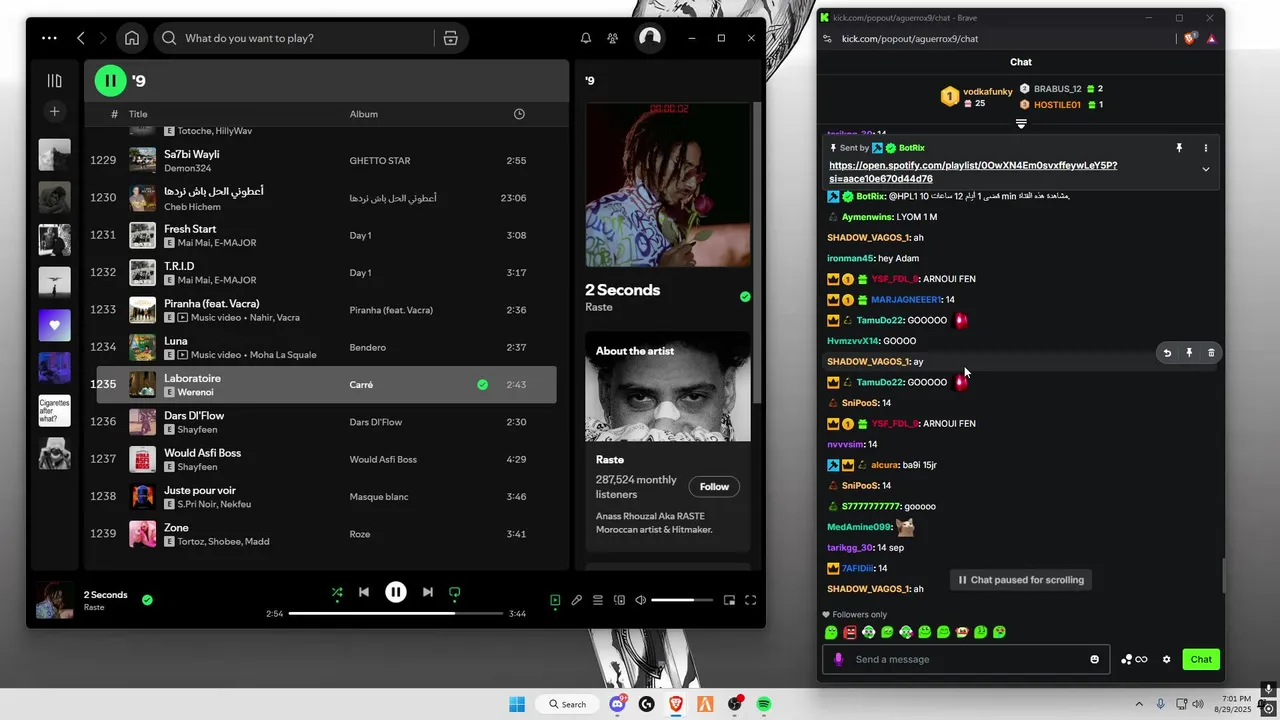This screenshot has width=1280, height=720.
Task: Click Spotify playlist link in pinned chat message
Action: pos(973,172)
